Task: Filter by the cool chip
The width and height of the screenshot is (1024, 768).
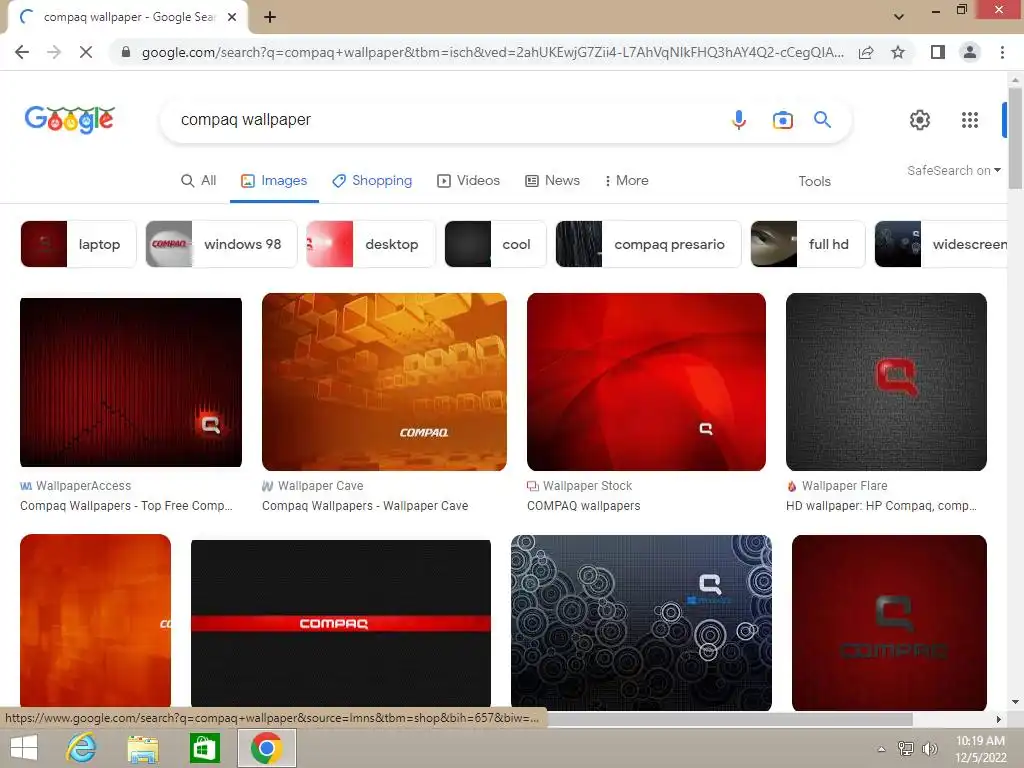Action: click(495, 244)
